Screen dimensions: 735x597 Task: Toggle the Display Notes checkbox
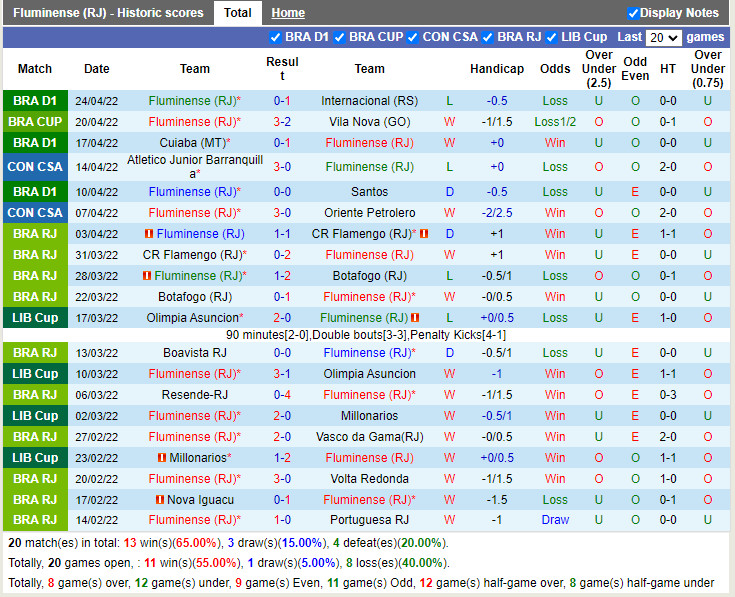point(633,13)
